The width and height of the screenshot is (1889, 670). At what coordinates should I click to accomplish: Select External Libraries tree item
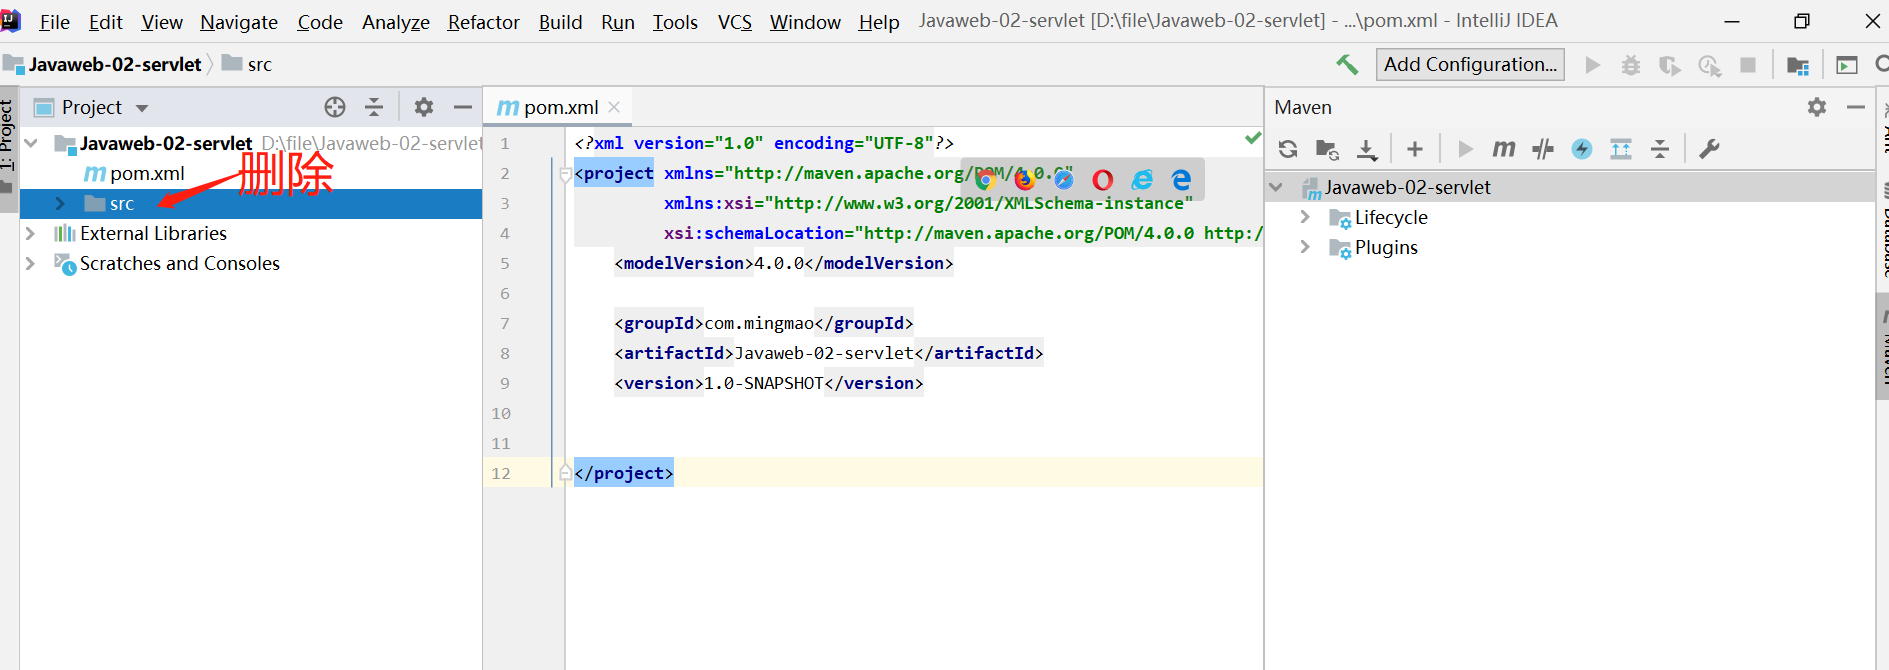pyautogui.click(x=153, y=233)
